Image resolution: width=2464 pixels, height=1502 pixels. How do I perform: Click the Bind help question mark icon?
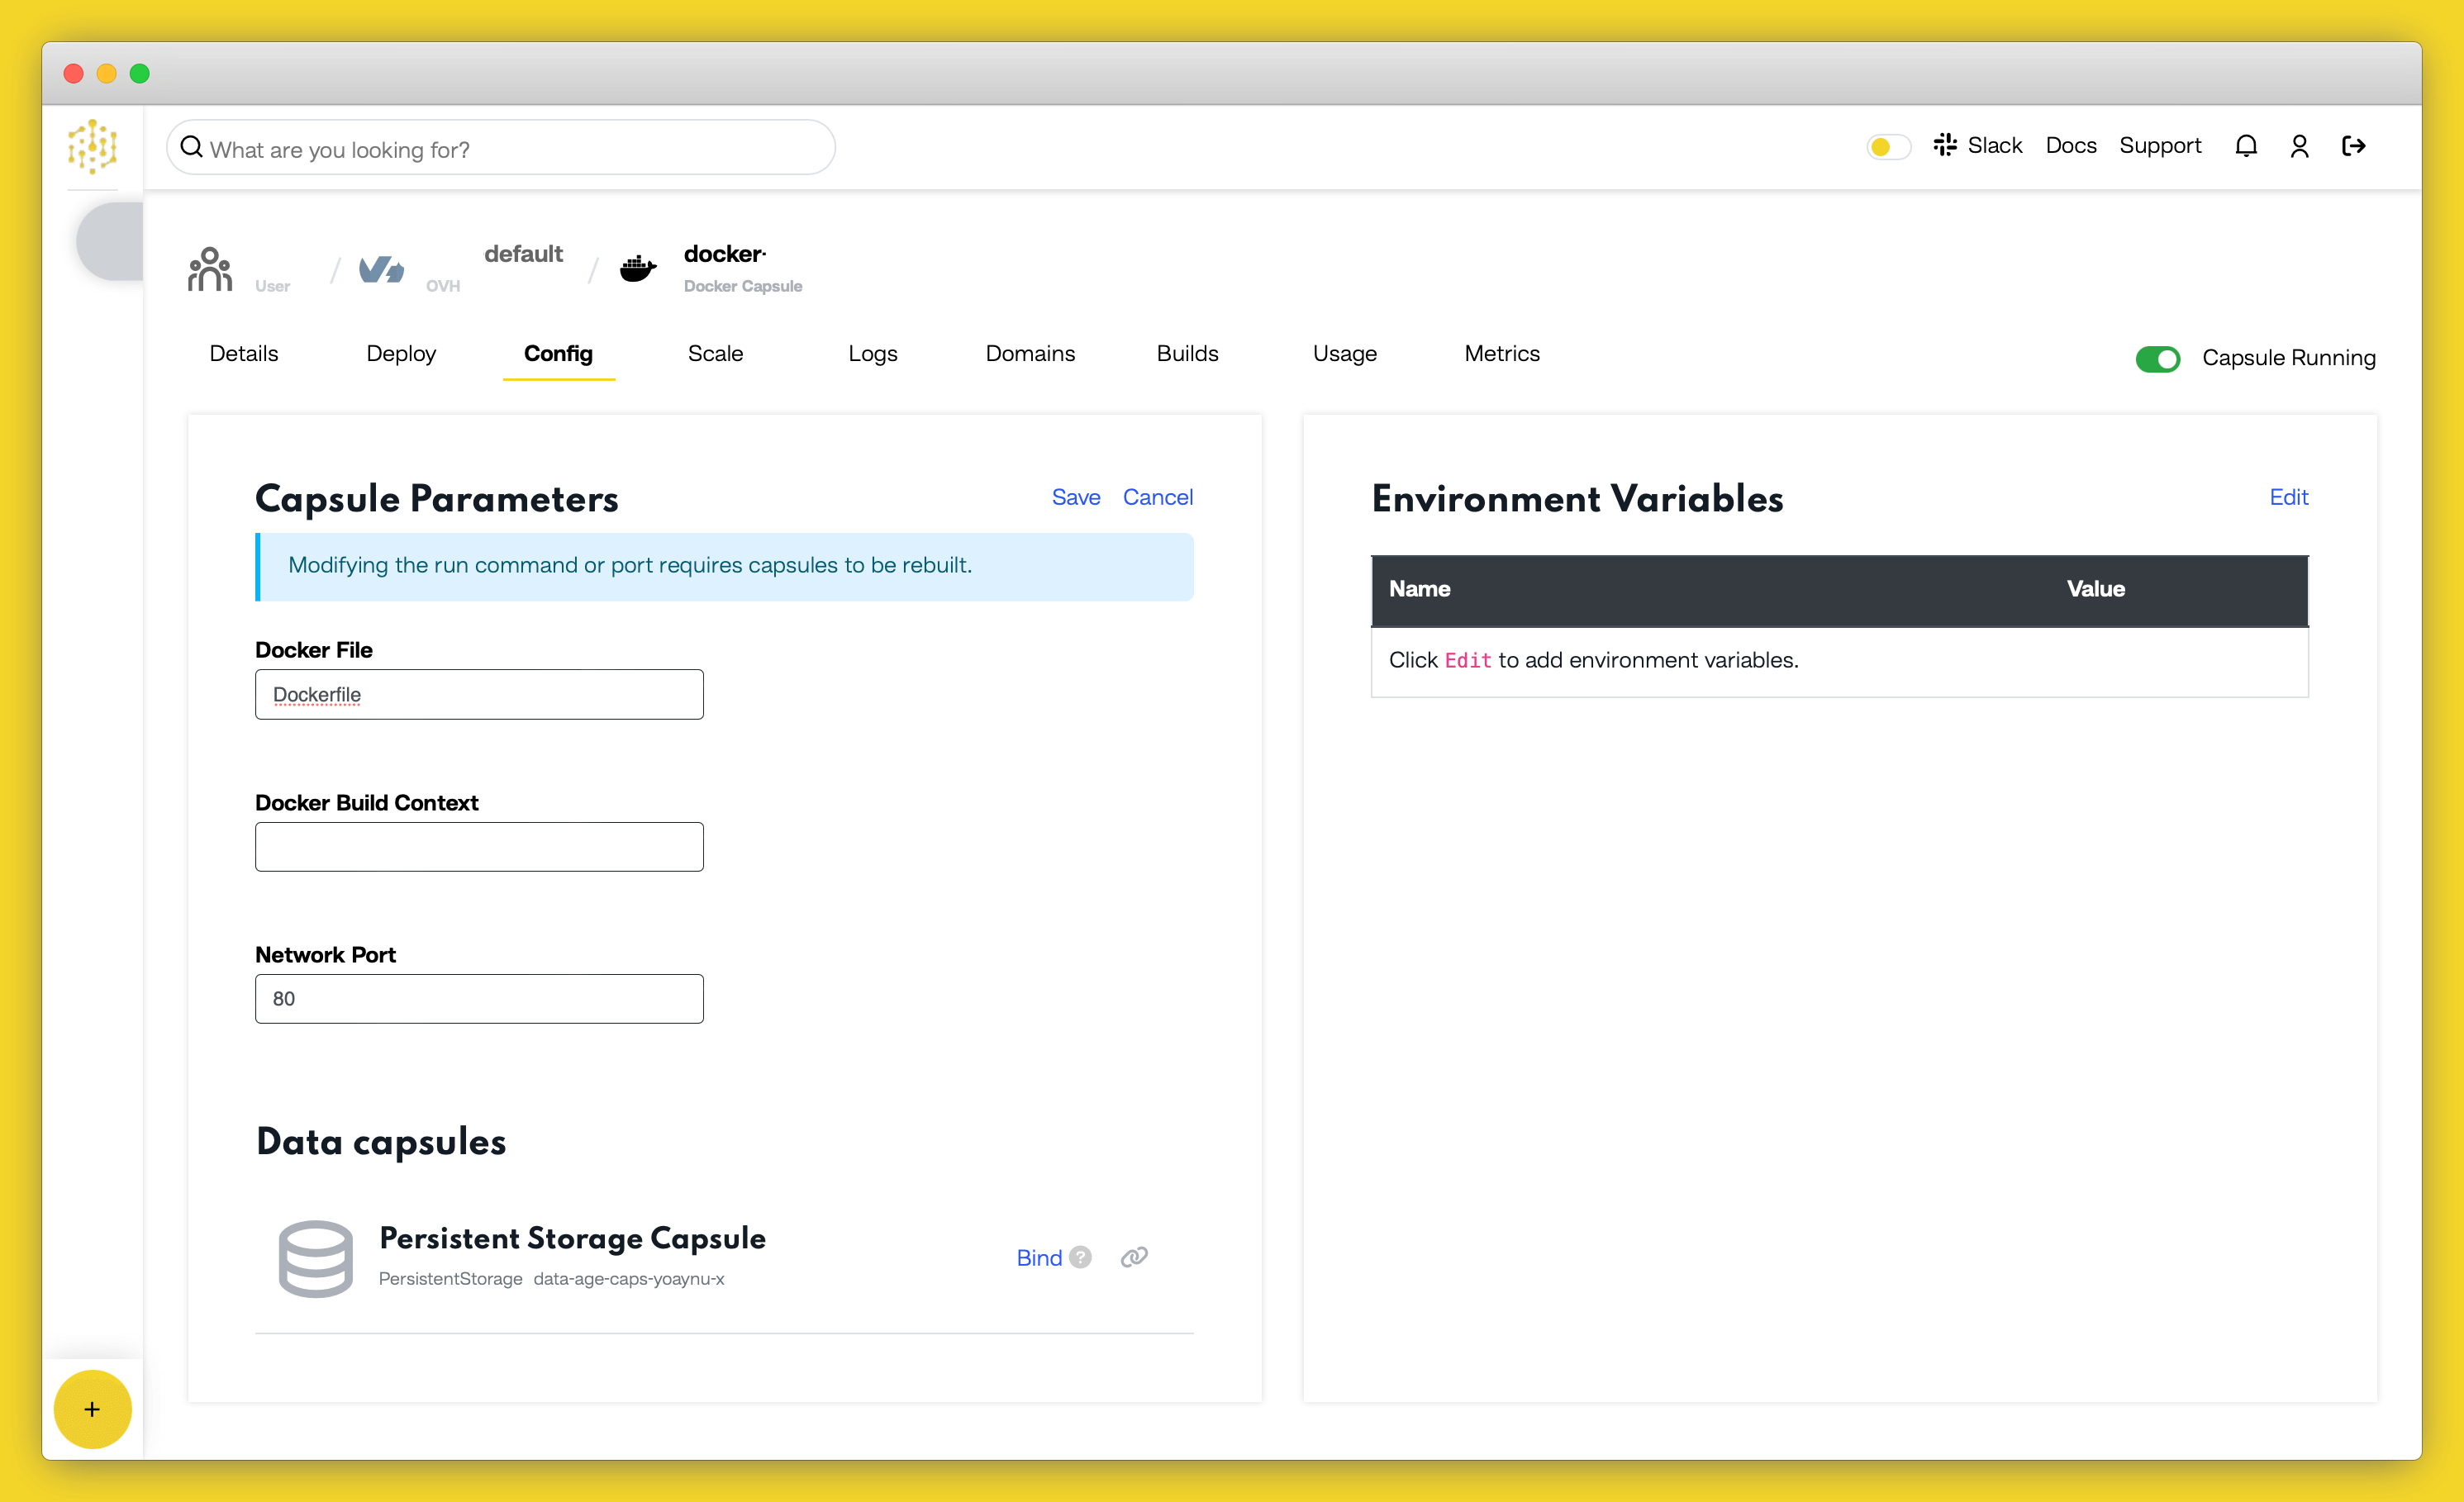(x=1080, y=1257)
